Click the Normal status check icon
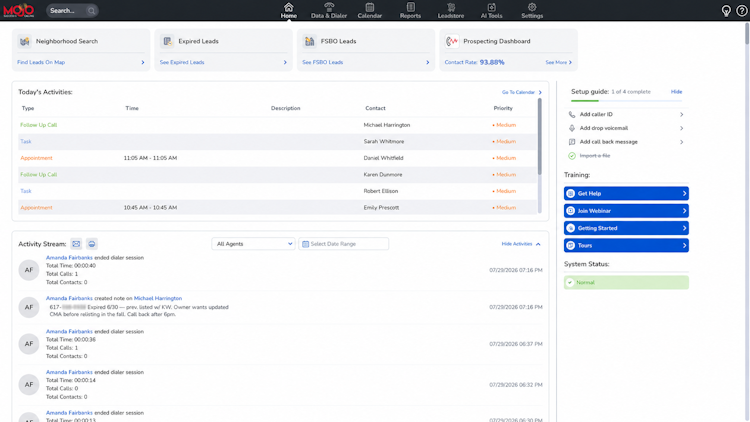Screen dimensions: 750x422 point(570,283)
